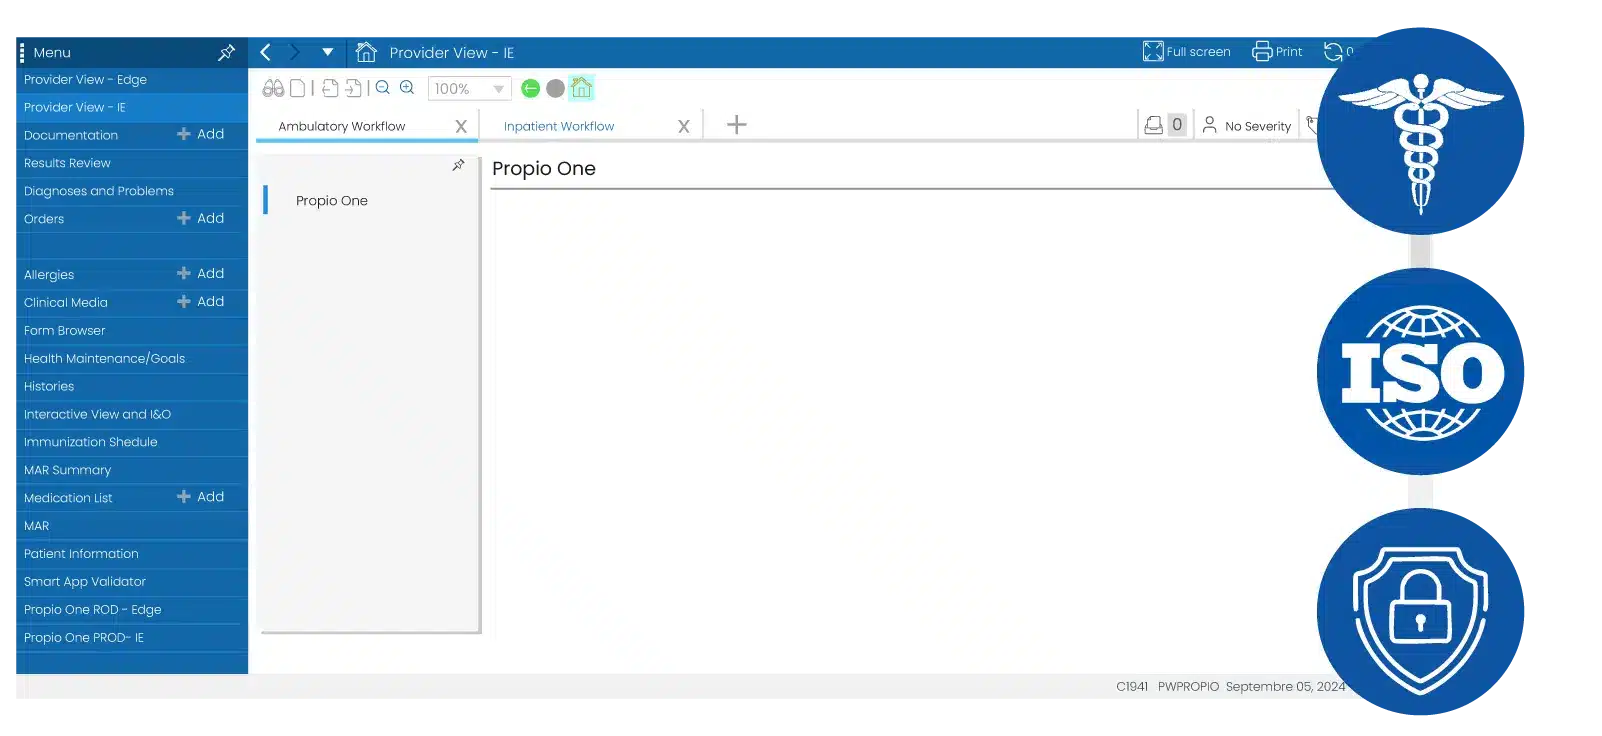
Task: Open MAR Summary
Action: [x=132, y=470]
